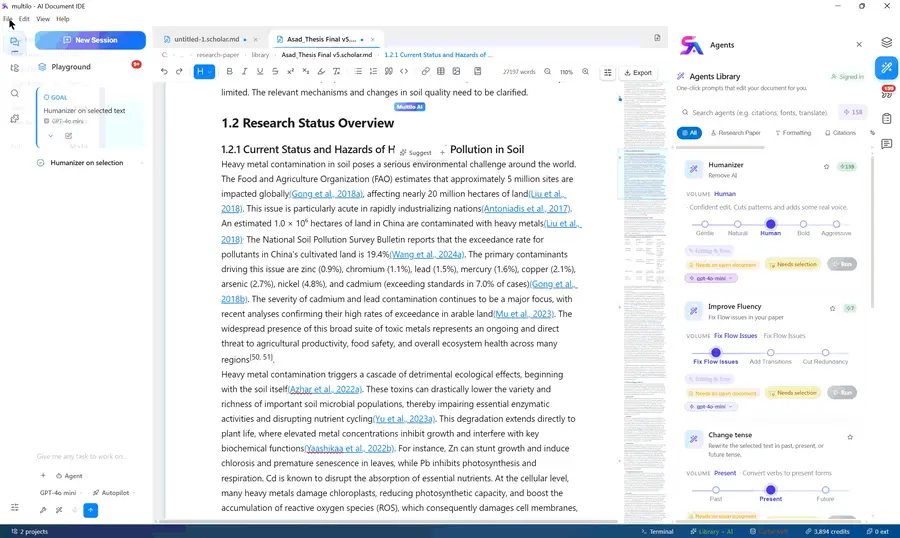Image resolution: width=900 pixels, height=538 pixels.
Task: Zoom in the document view
Action: [585, 72]
